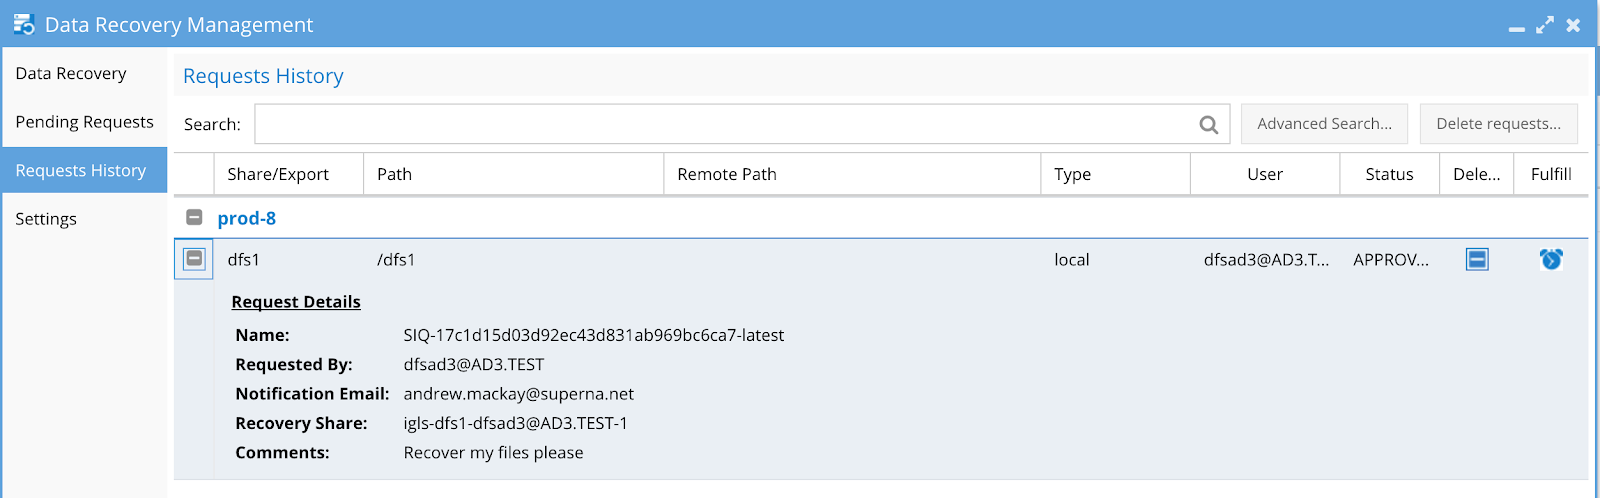Viewport: 1600px width, 498px height.
Task: Select the Requests History menu item
Action: 84,170
